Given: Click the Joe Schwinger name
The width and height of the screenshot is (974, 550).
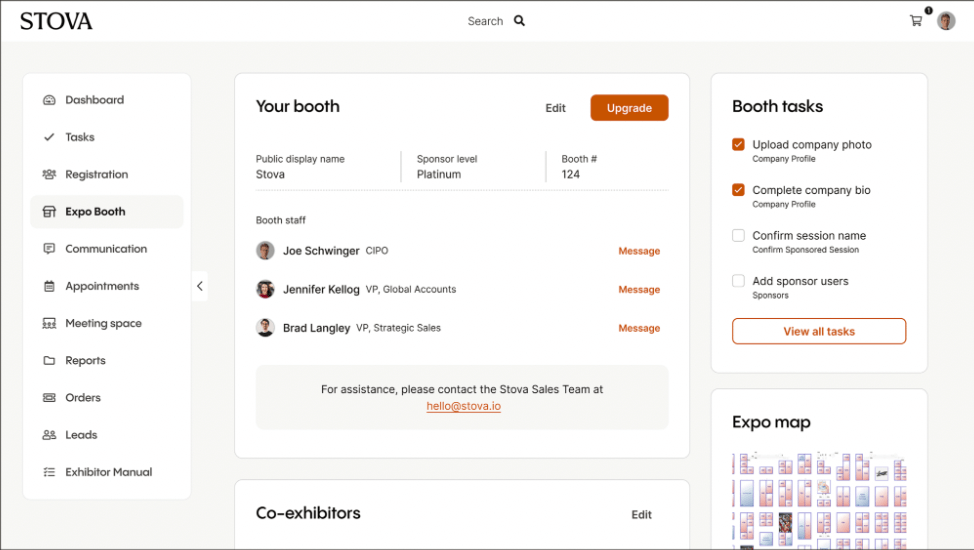Looking at the screenshot, I should click(321, 251).
